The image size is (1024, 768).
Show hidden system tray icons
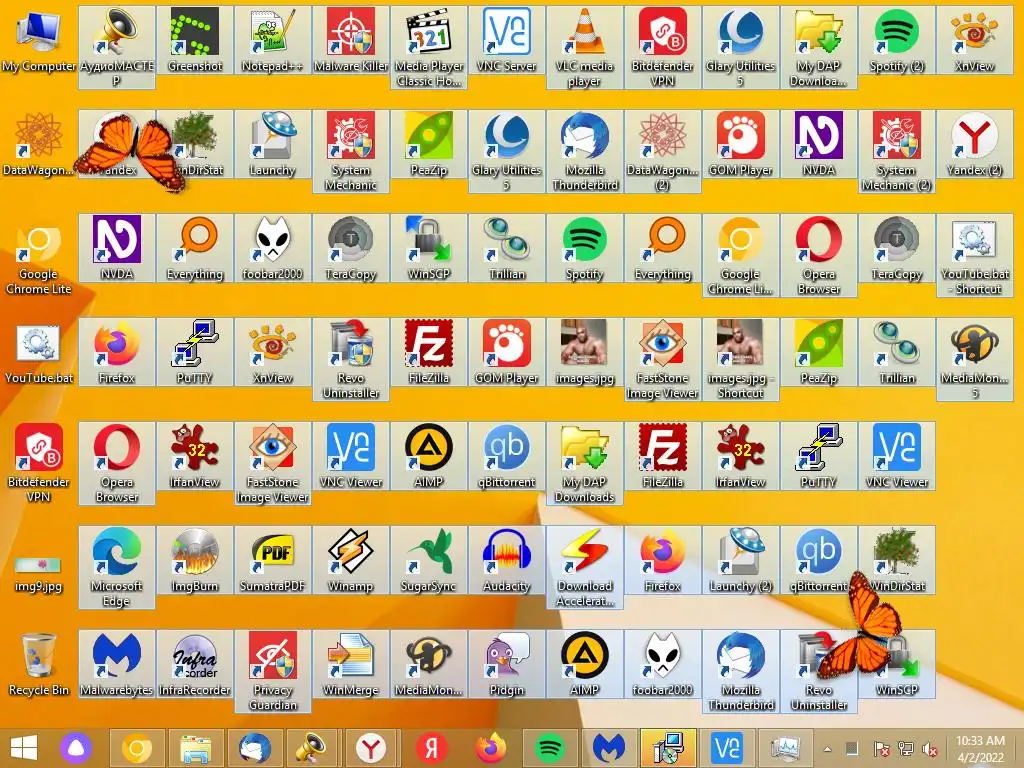coord(827,749)
